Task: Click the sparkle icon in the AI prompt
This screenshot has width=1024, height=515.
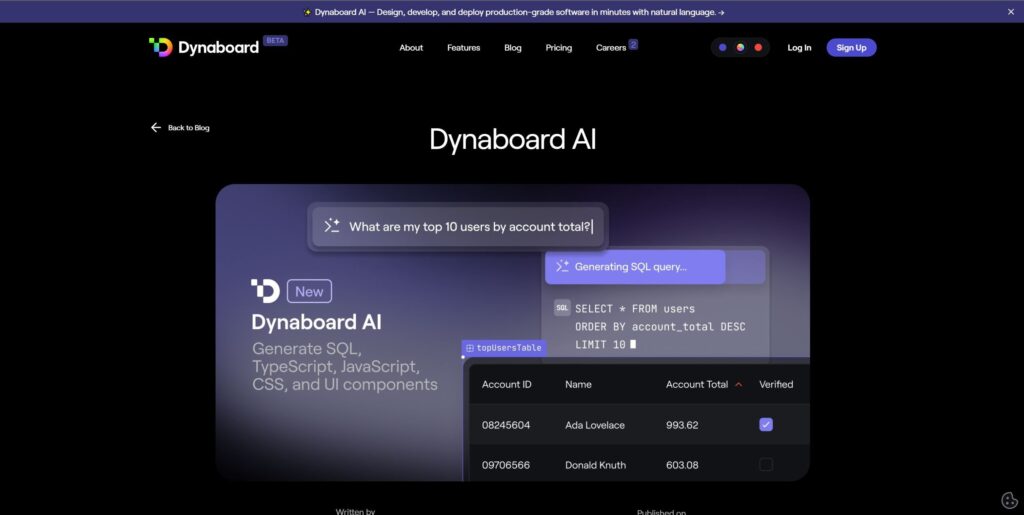Action: [332, 226]
